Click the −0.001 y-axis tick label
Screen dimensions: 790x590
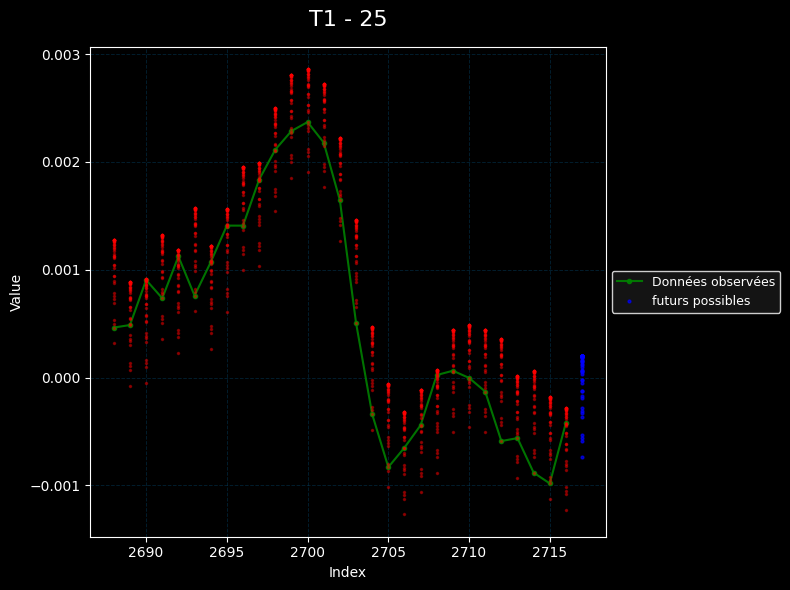(x=56, y=486)
